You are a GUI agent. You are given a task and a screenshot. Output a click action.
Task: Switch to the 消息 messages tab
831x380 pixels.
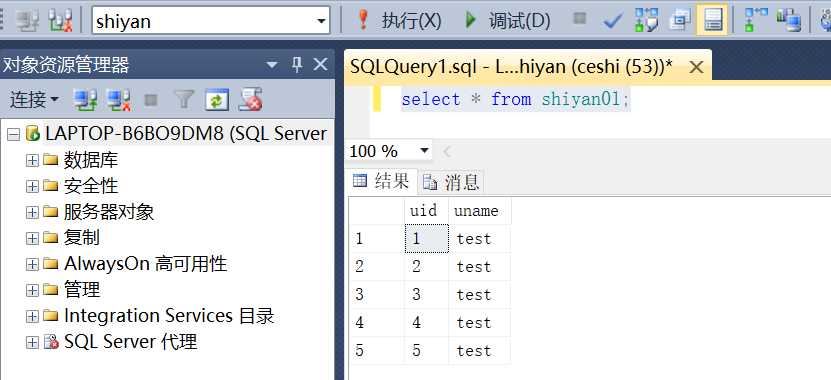pyautogui.click(x=453, y=182)
